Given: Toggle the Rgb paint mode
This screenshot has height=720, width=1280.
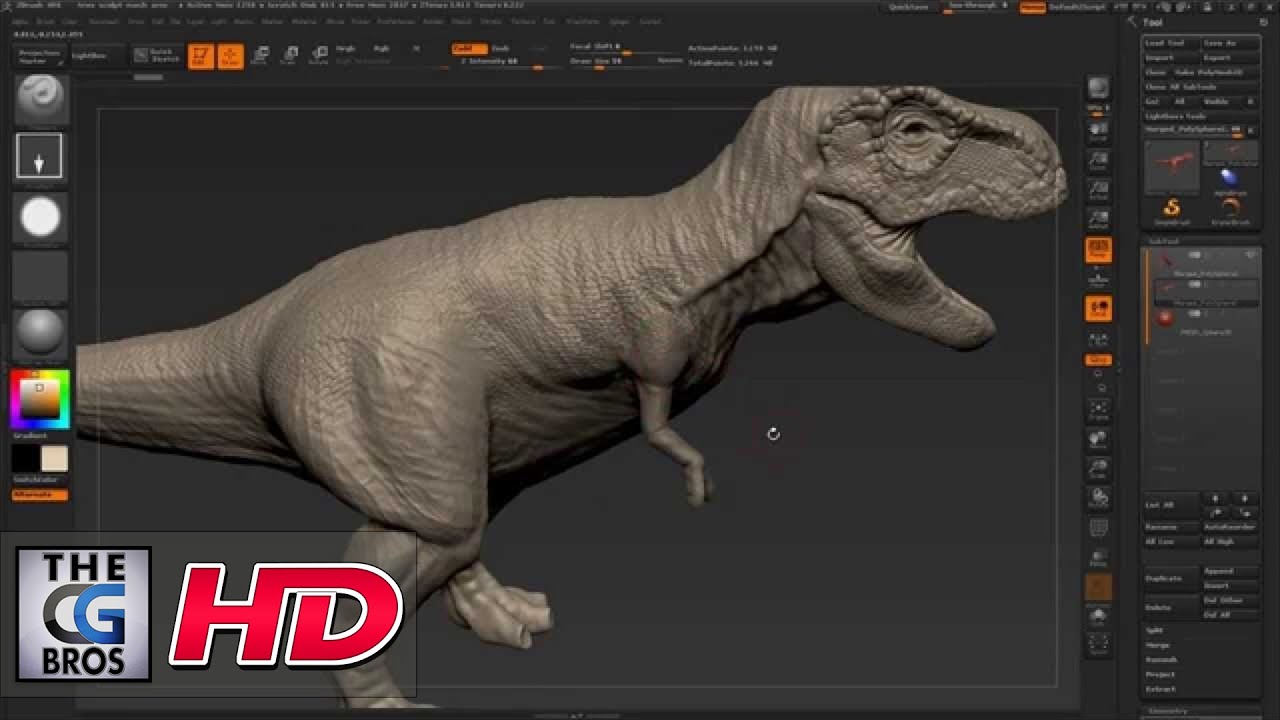Looking at the screenshot, I should click(x=381, y=48).
